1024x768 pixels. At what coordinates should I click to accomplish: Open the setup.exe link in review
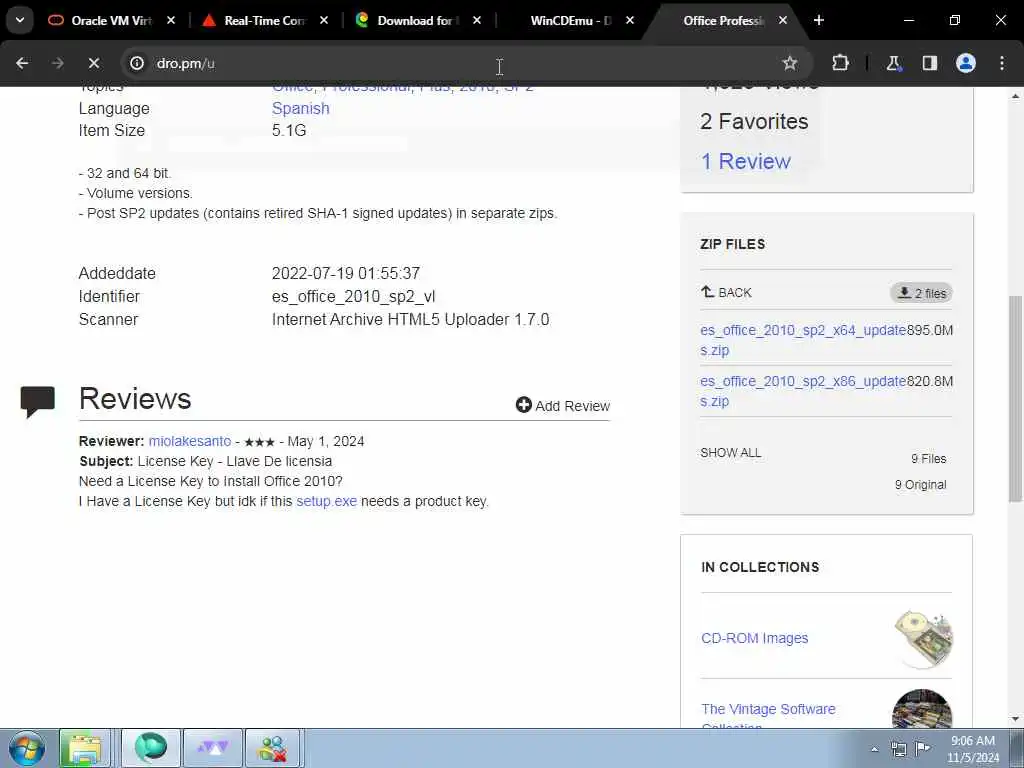[327, 502]
